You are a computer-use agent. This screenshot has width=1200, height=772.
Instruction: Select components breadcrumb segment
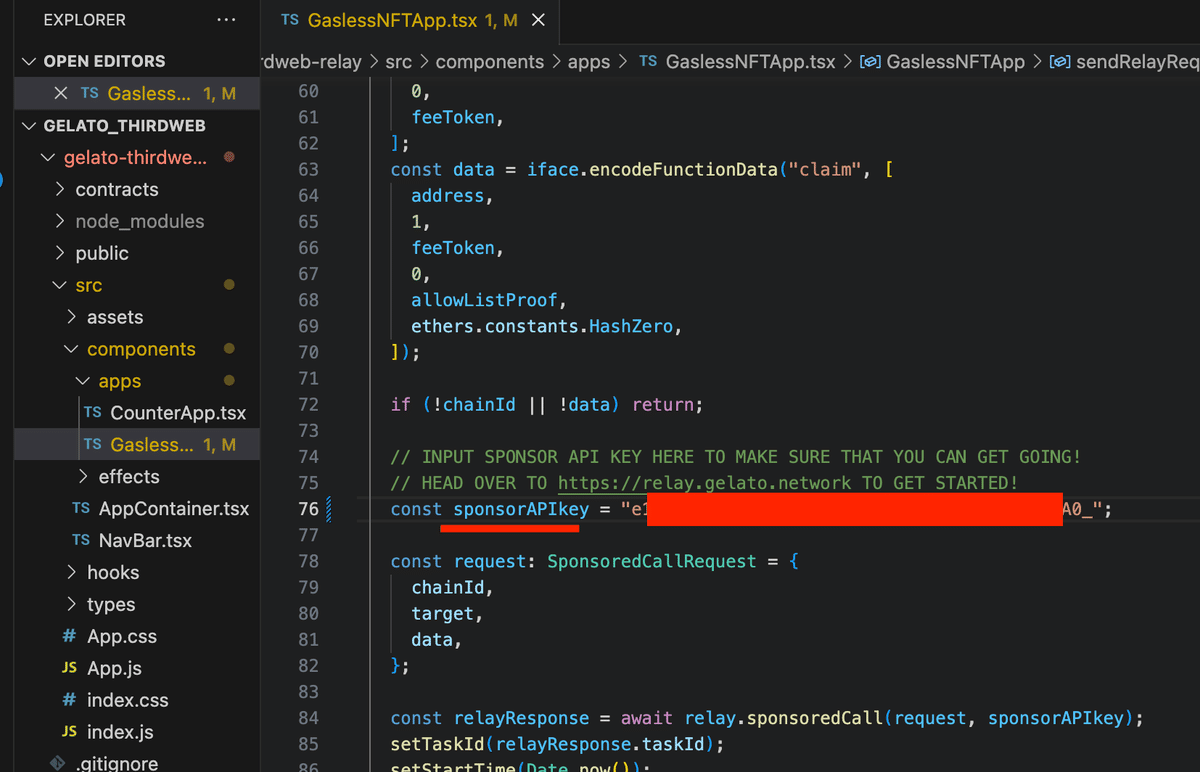[x=490, y=62]
